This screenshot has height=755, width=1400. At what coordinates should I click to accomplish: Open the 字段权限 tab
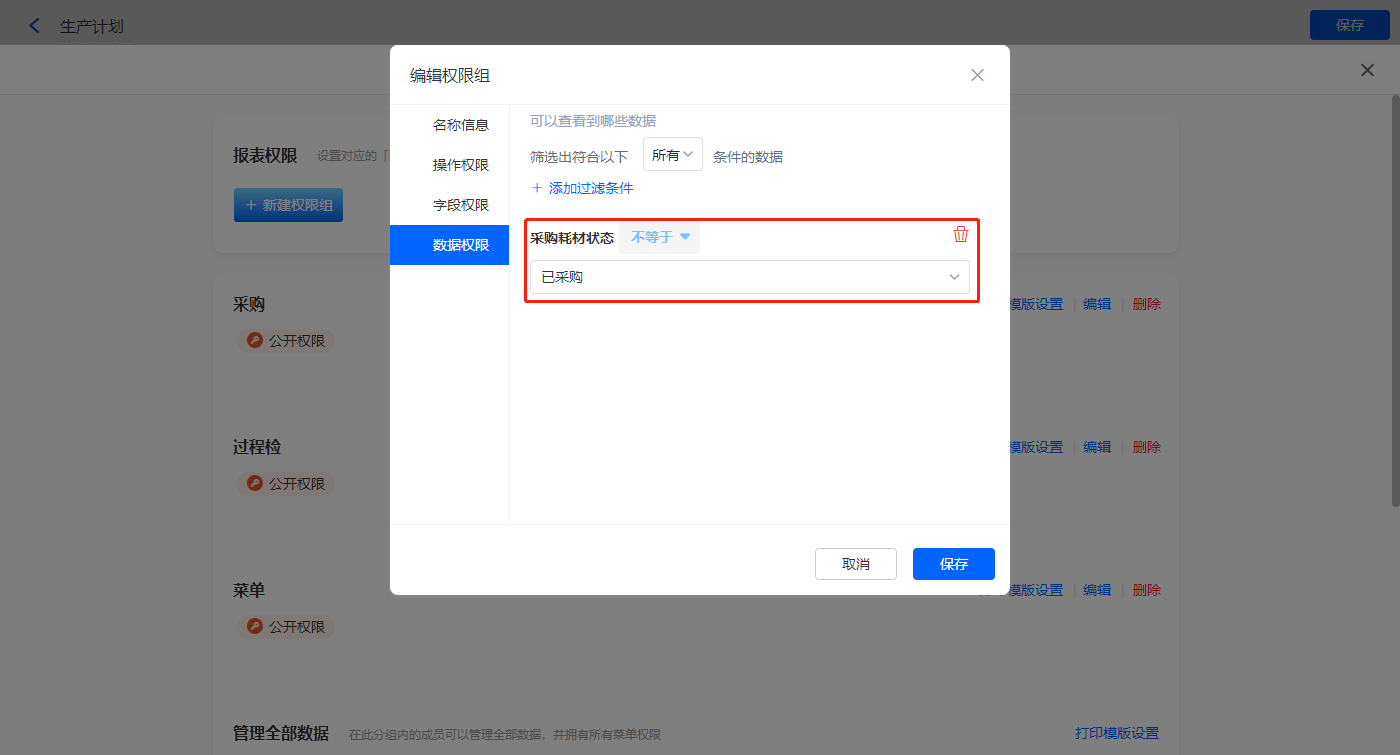[x=460, y=205]
